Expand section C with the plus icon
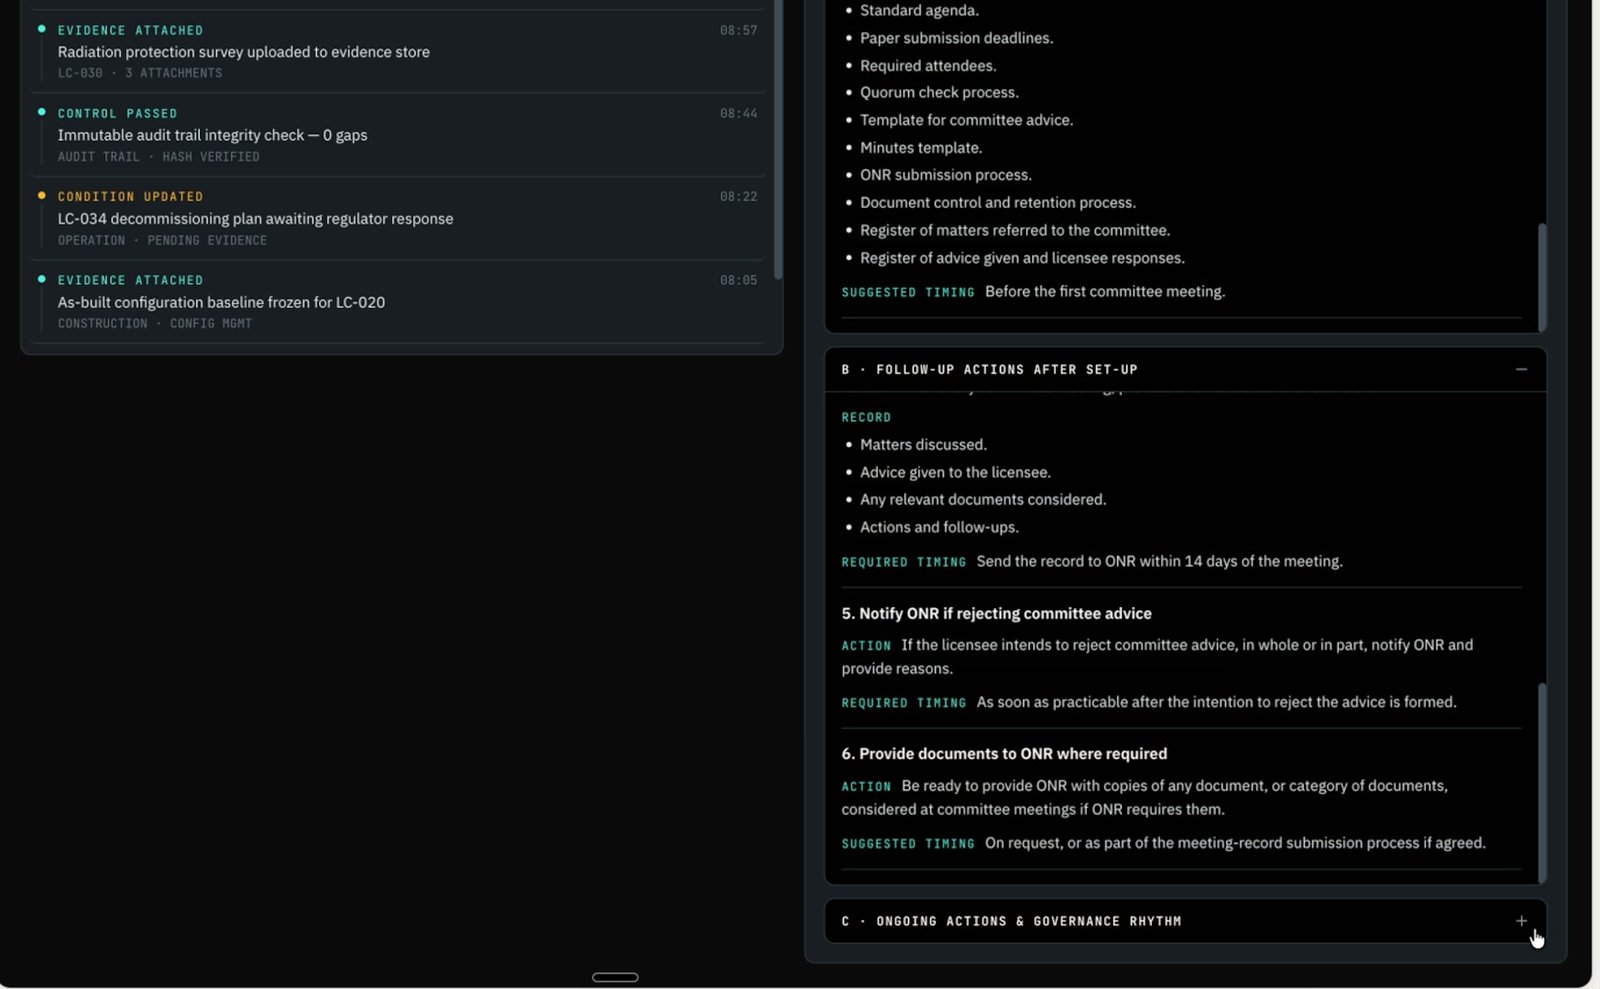Image resolution: width=1600 pixels, height=989 pixels. [1521, 921]
